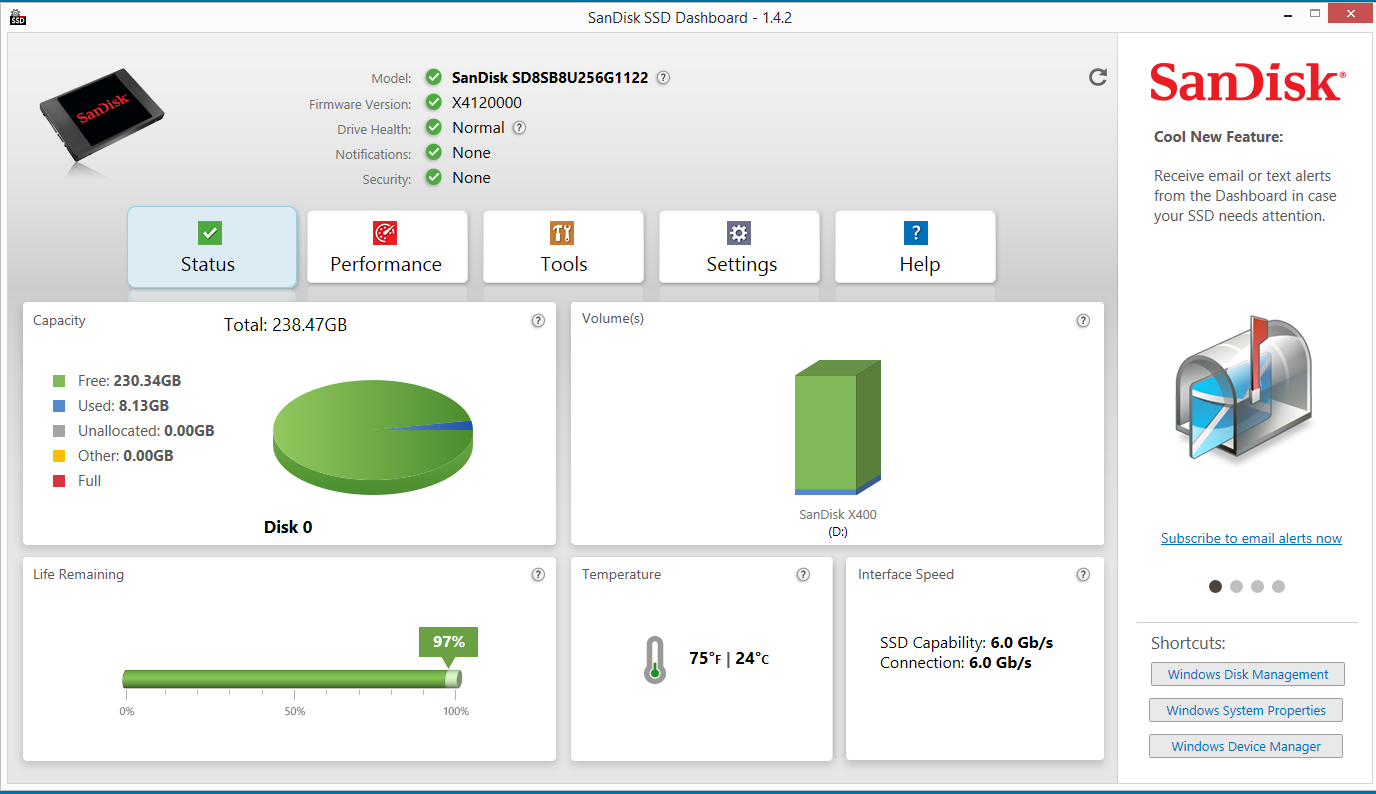Click model name "SanDisk SD8SB8U256G1122"
The width and height of the screenshot is (1376, 794).
pyautogui.click(x=550, y=77)
